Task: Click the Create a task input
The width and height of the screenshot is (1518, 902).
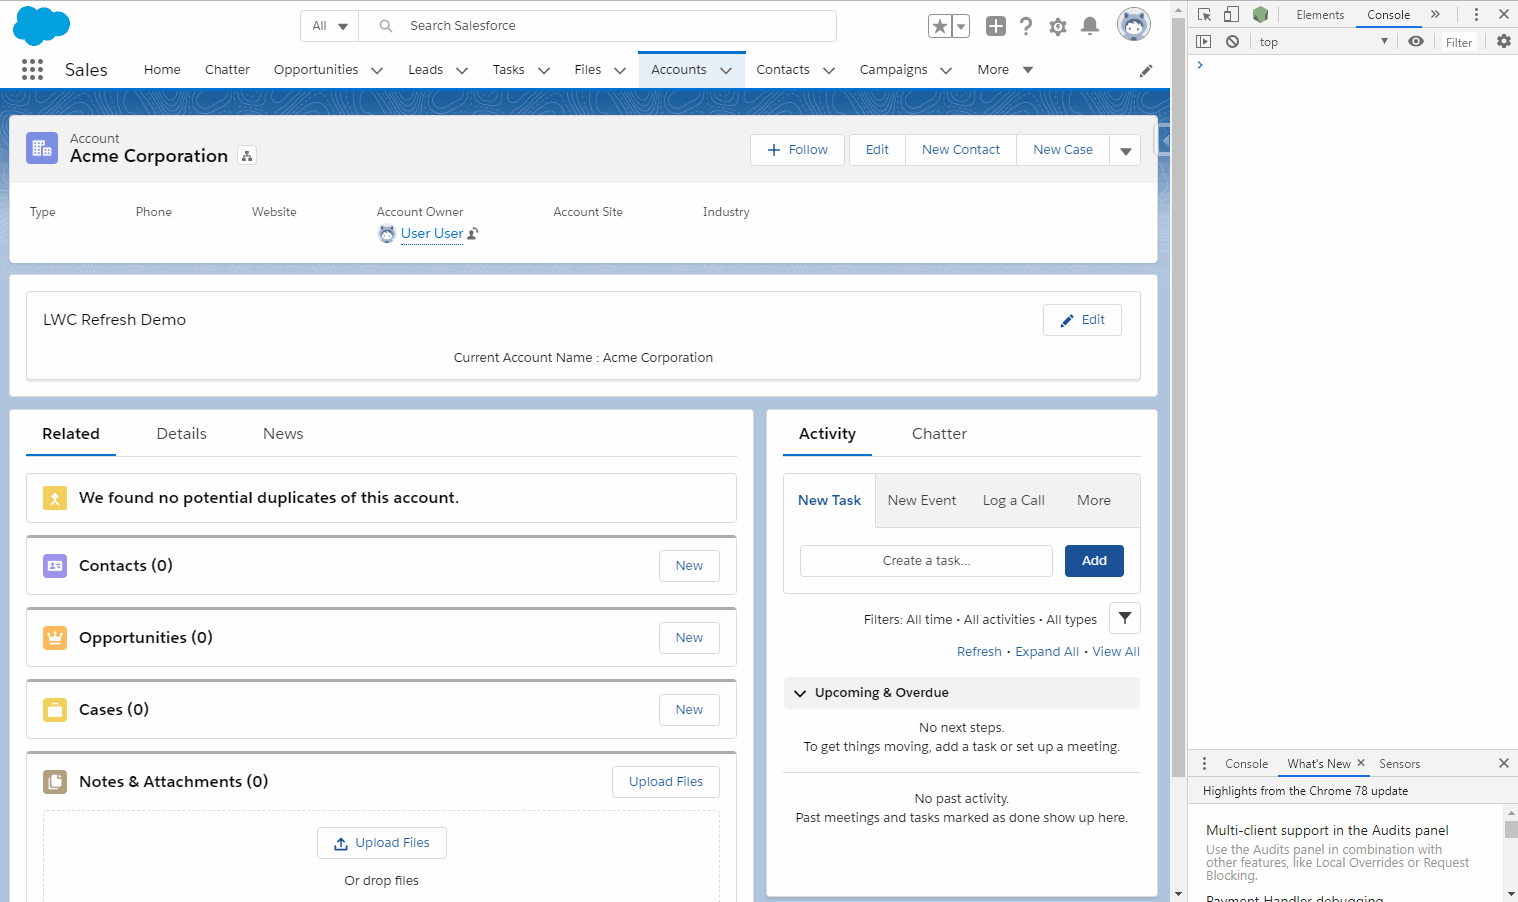Action: (926, 561)
